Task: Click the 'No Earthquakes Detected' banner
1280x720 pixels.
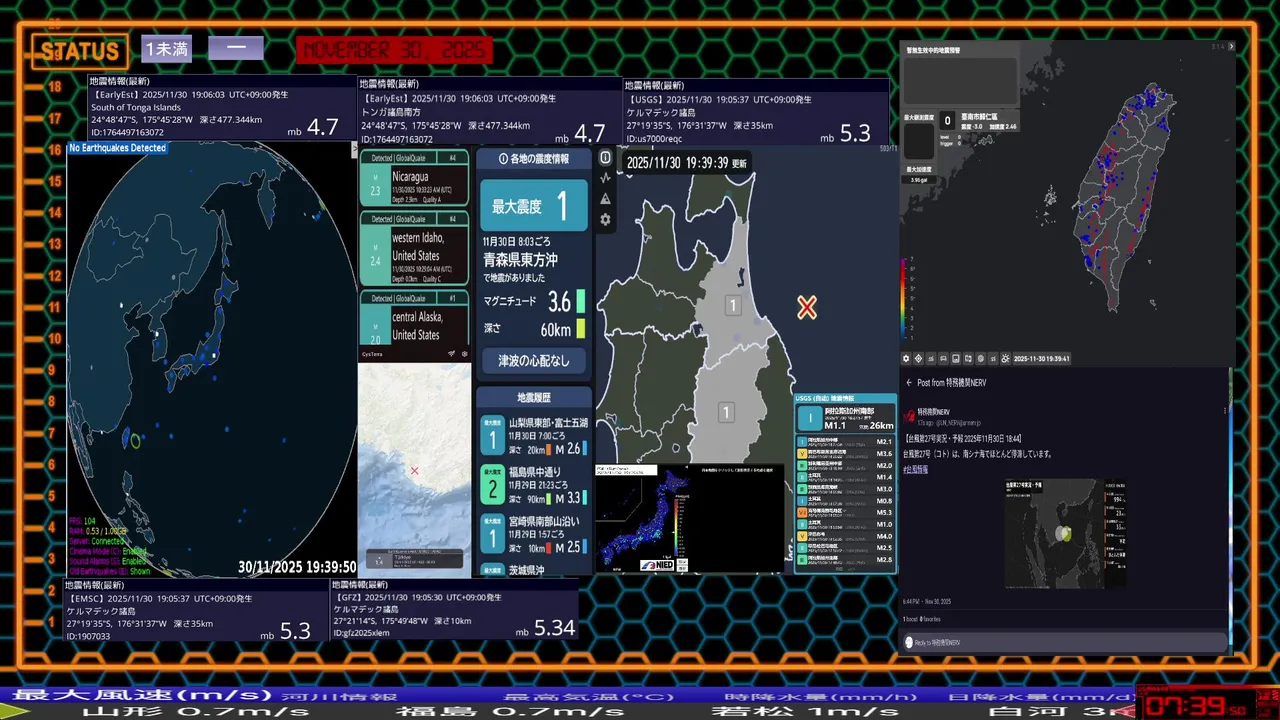Action: tap(118, 148)
